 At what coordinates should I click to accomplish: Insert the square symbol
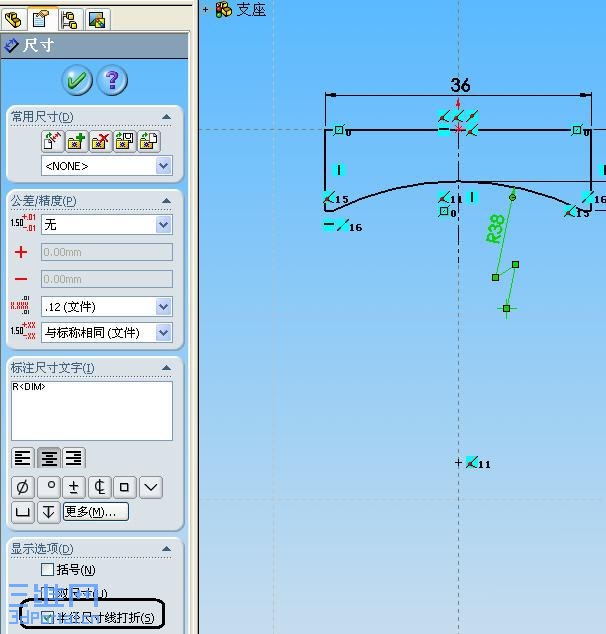click(x=125, y=487)
